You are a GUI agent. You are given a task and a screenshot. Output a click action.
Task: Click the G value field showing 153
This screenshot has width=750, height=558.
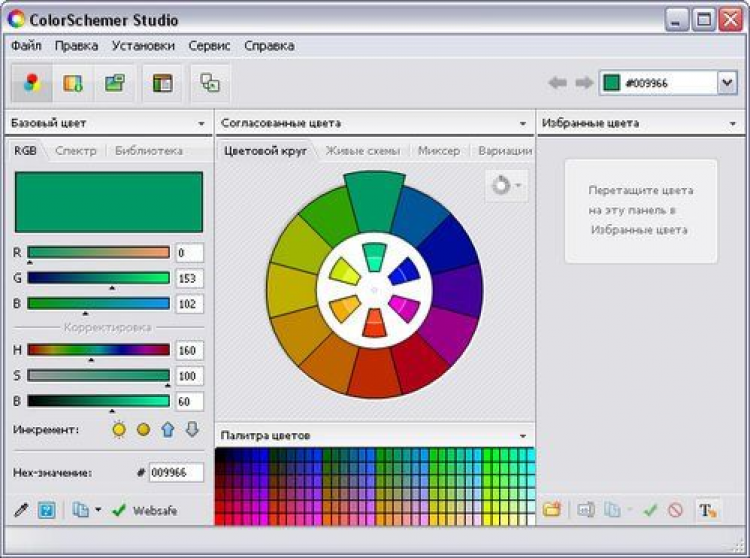[189, 278]
